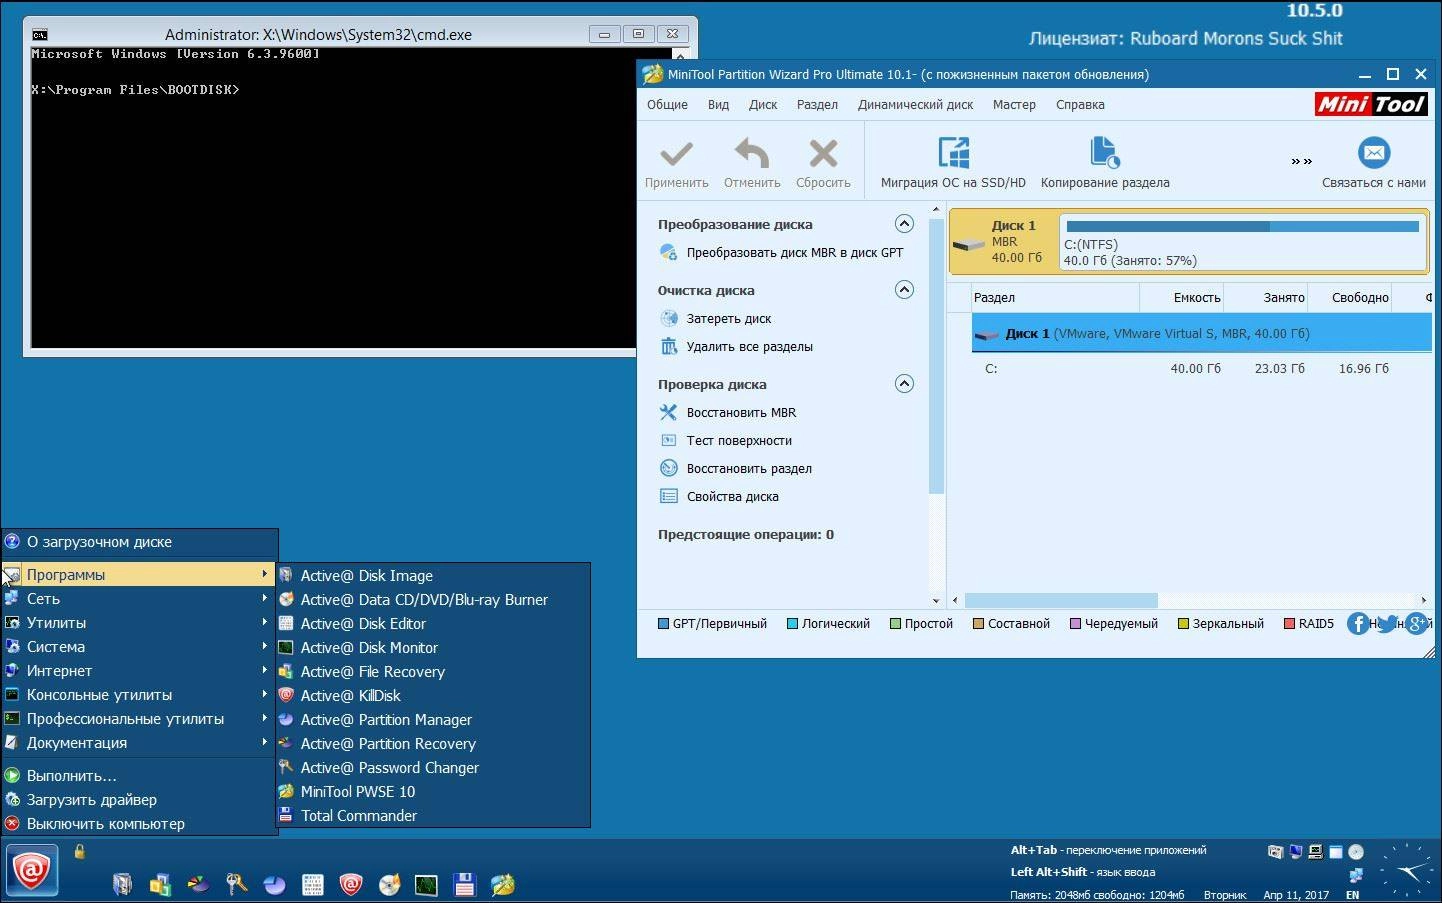
Task: Open the Динамический диск menu
Action: pos(915,104)
